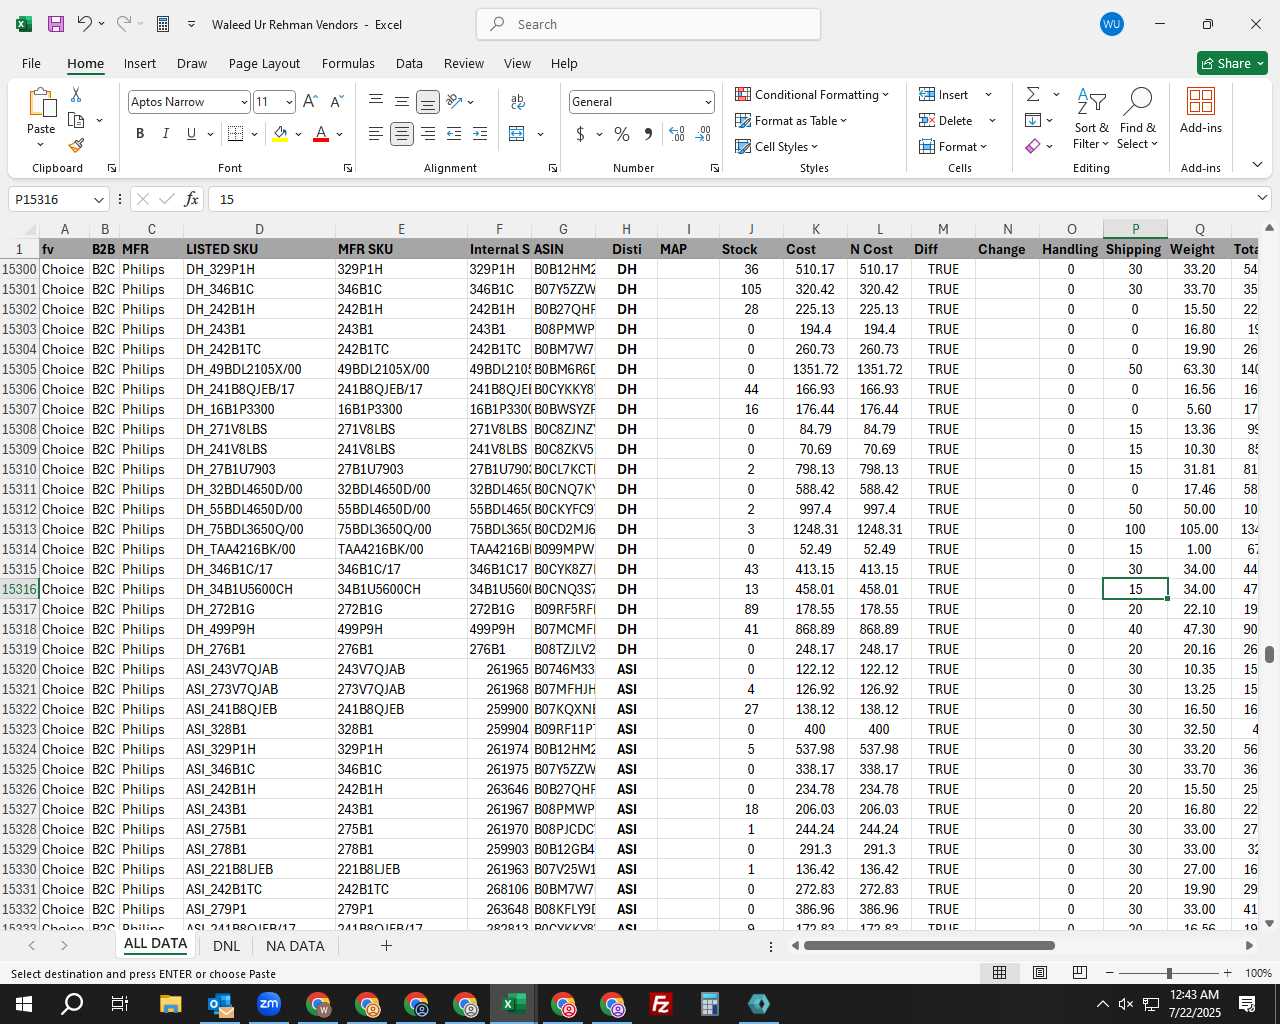
Task: Expand Format as Table menu
Action: pos(791,120)
